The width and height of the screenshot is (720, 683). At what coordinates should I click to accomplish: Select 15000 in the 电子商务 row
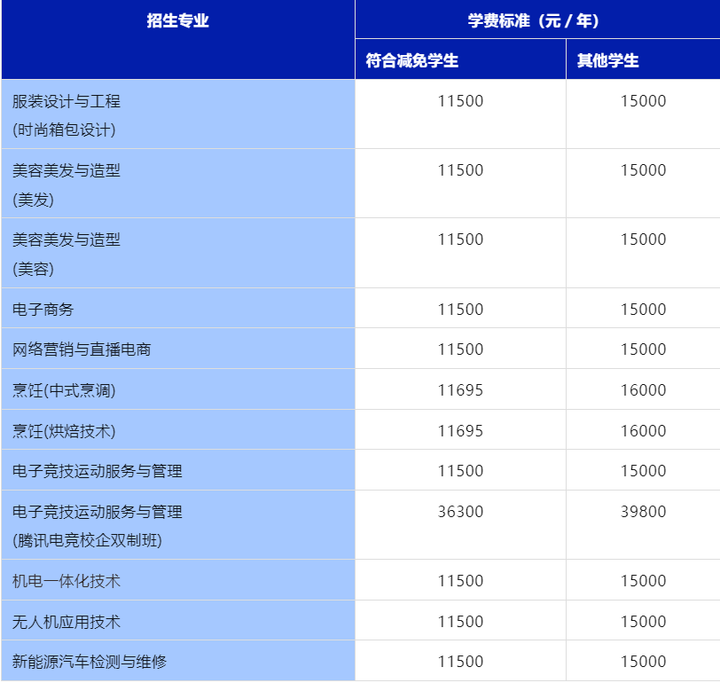click(x=642, y=309)
